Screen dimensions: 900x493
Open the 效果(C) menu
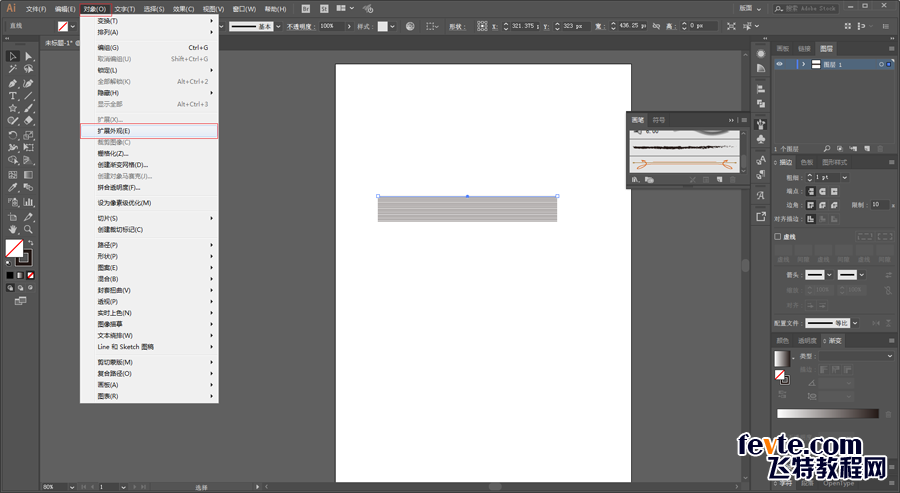[x=183, y=9]
